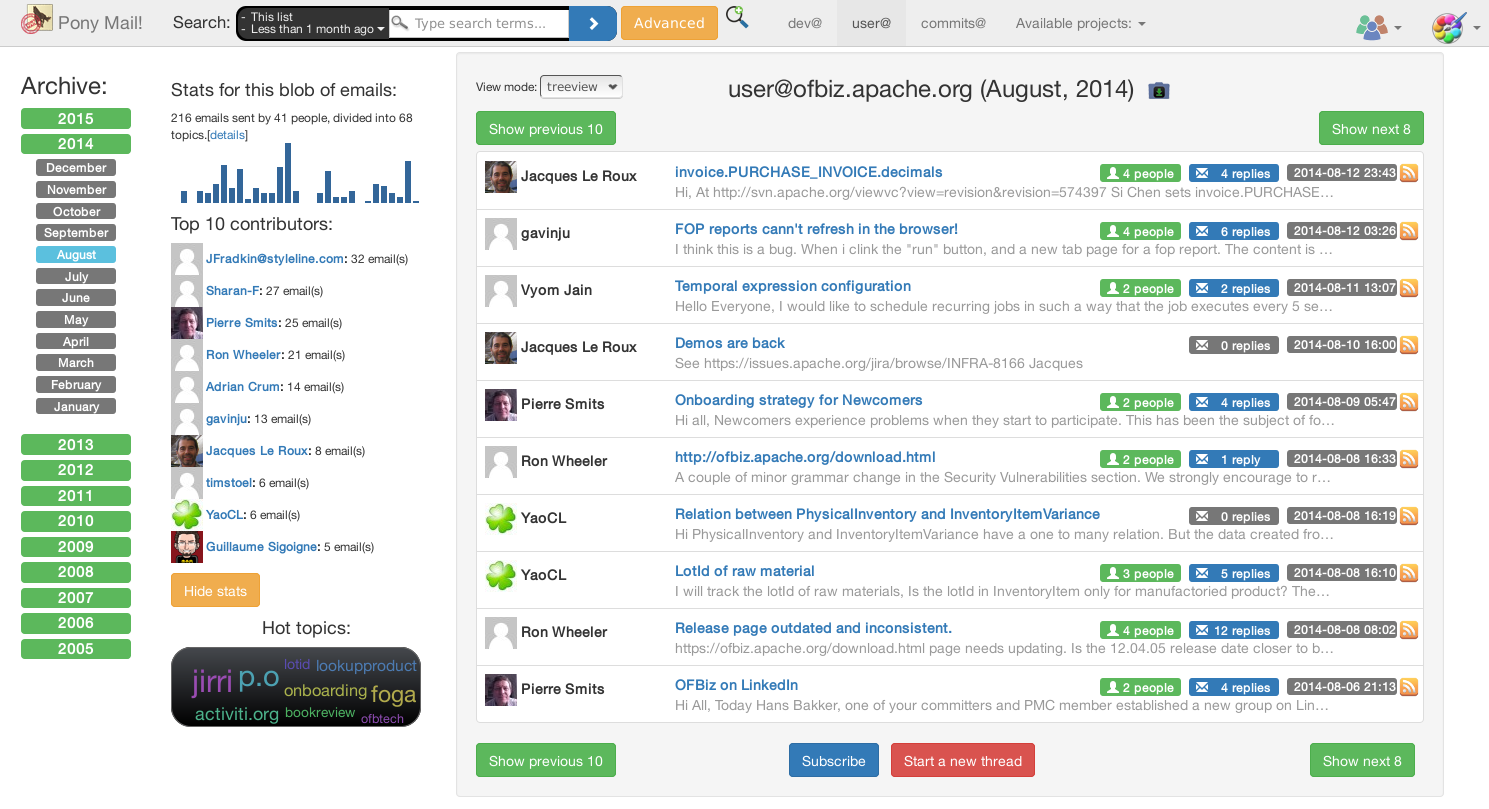This screenshot has width=1489, height=809.
Task: Click the Pony Mail logo icon
Action: point(37,20)
